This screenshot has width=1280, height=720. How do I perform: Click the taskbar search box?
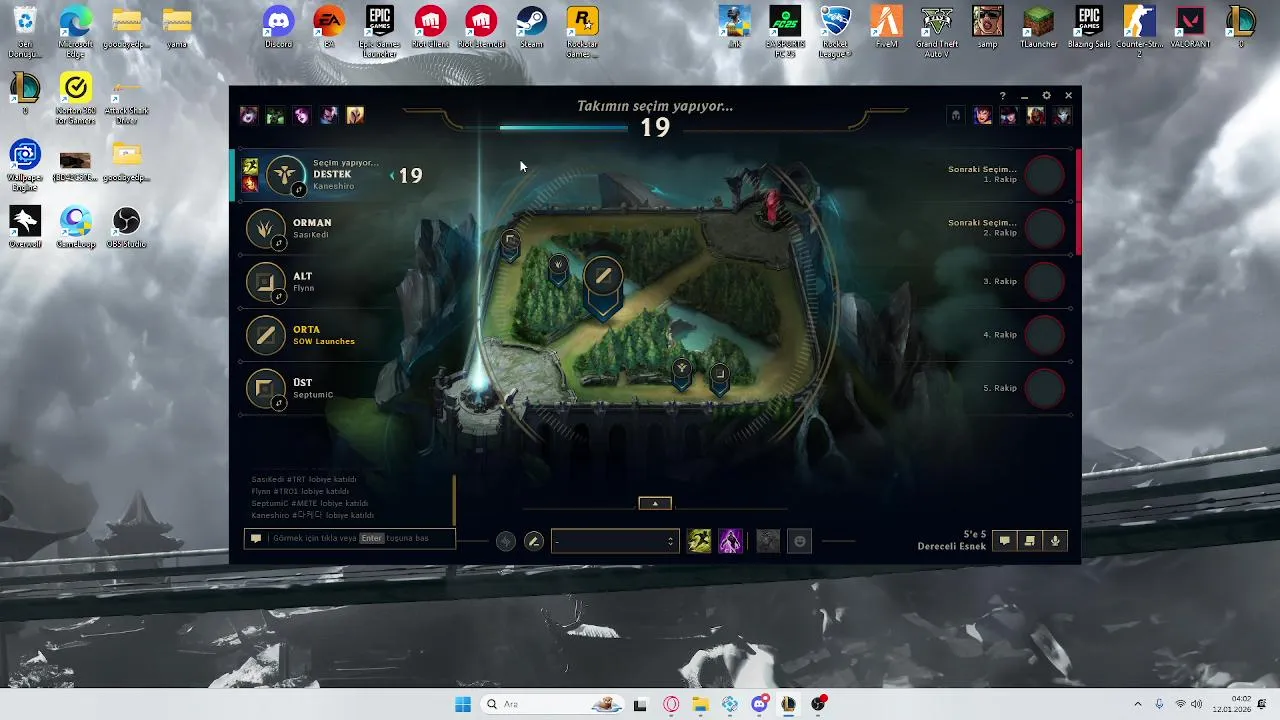[x=552, y=704]
